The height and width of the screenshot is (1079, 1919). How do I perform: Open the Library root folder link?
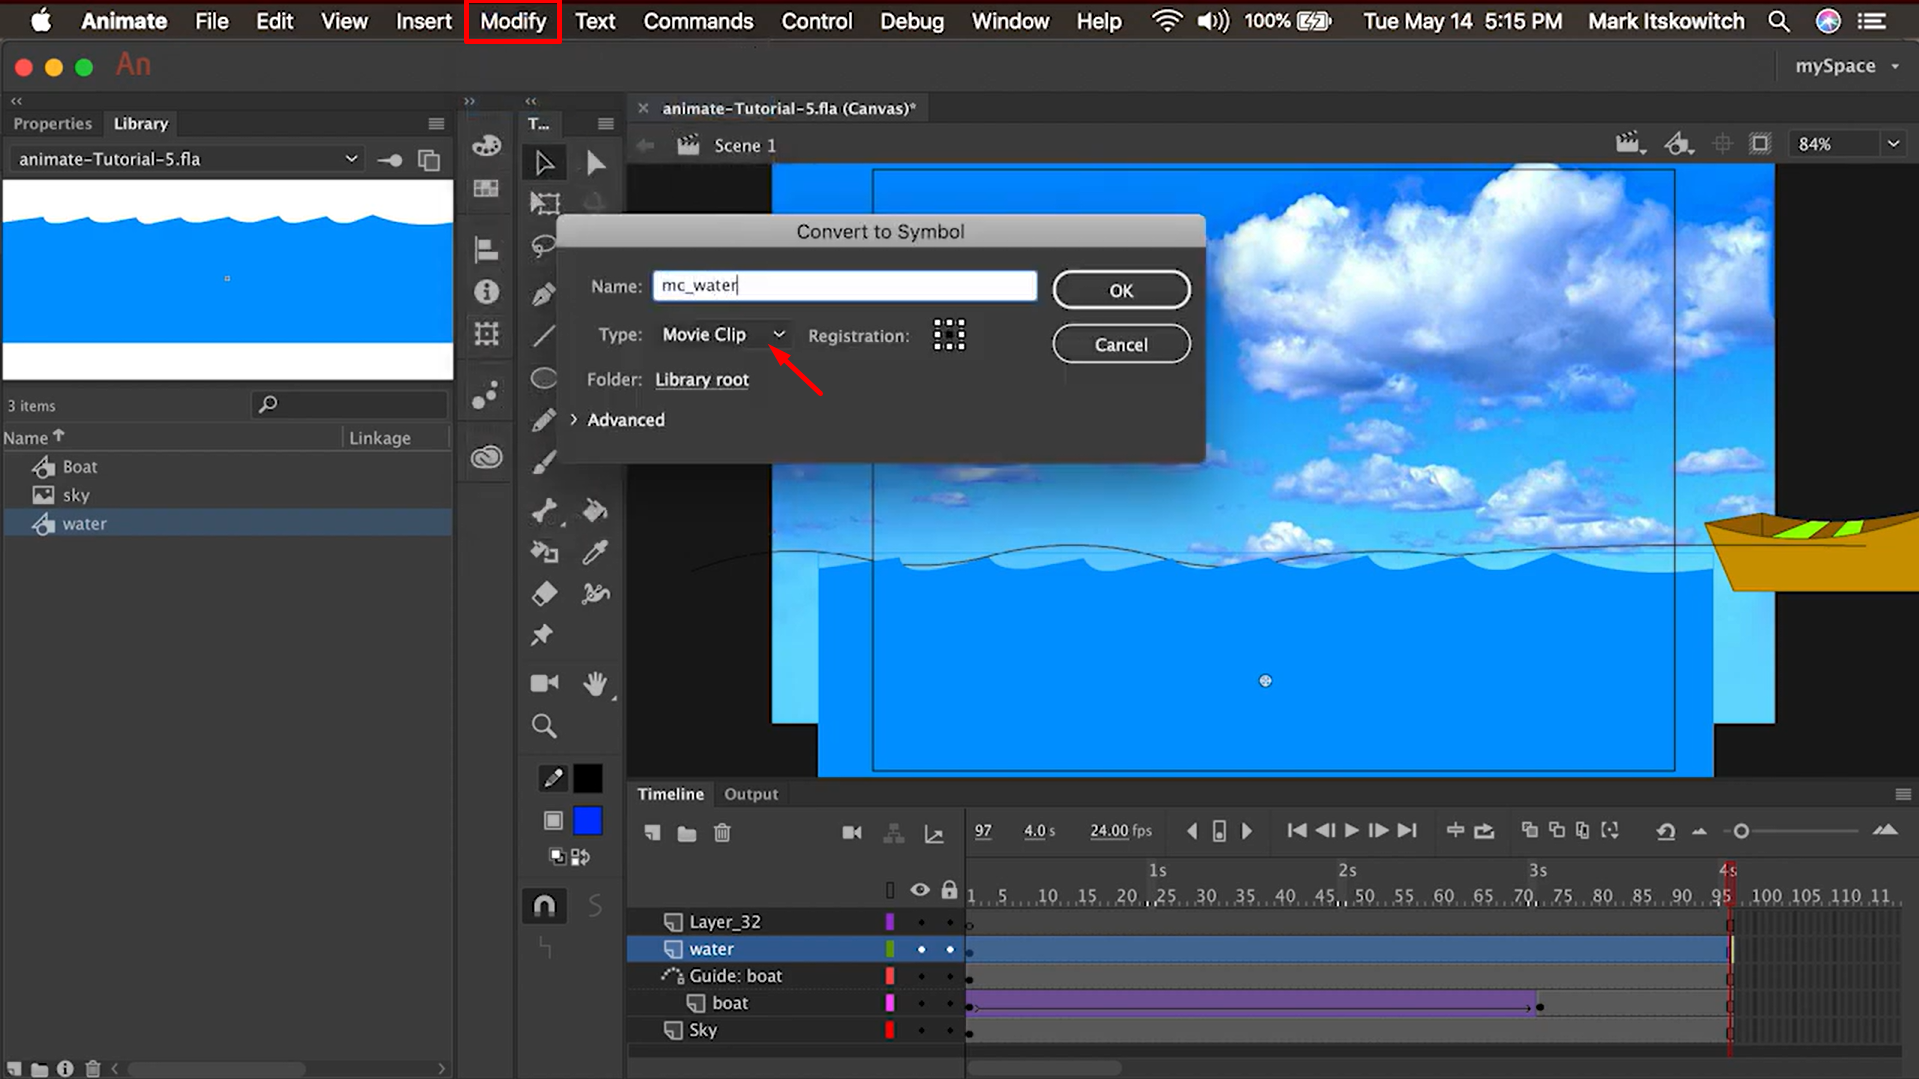tap(701, 379)
